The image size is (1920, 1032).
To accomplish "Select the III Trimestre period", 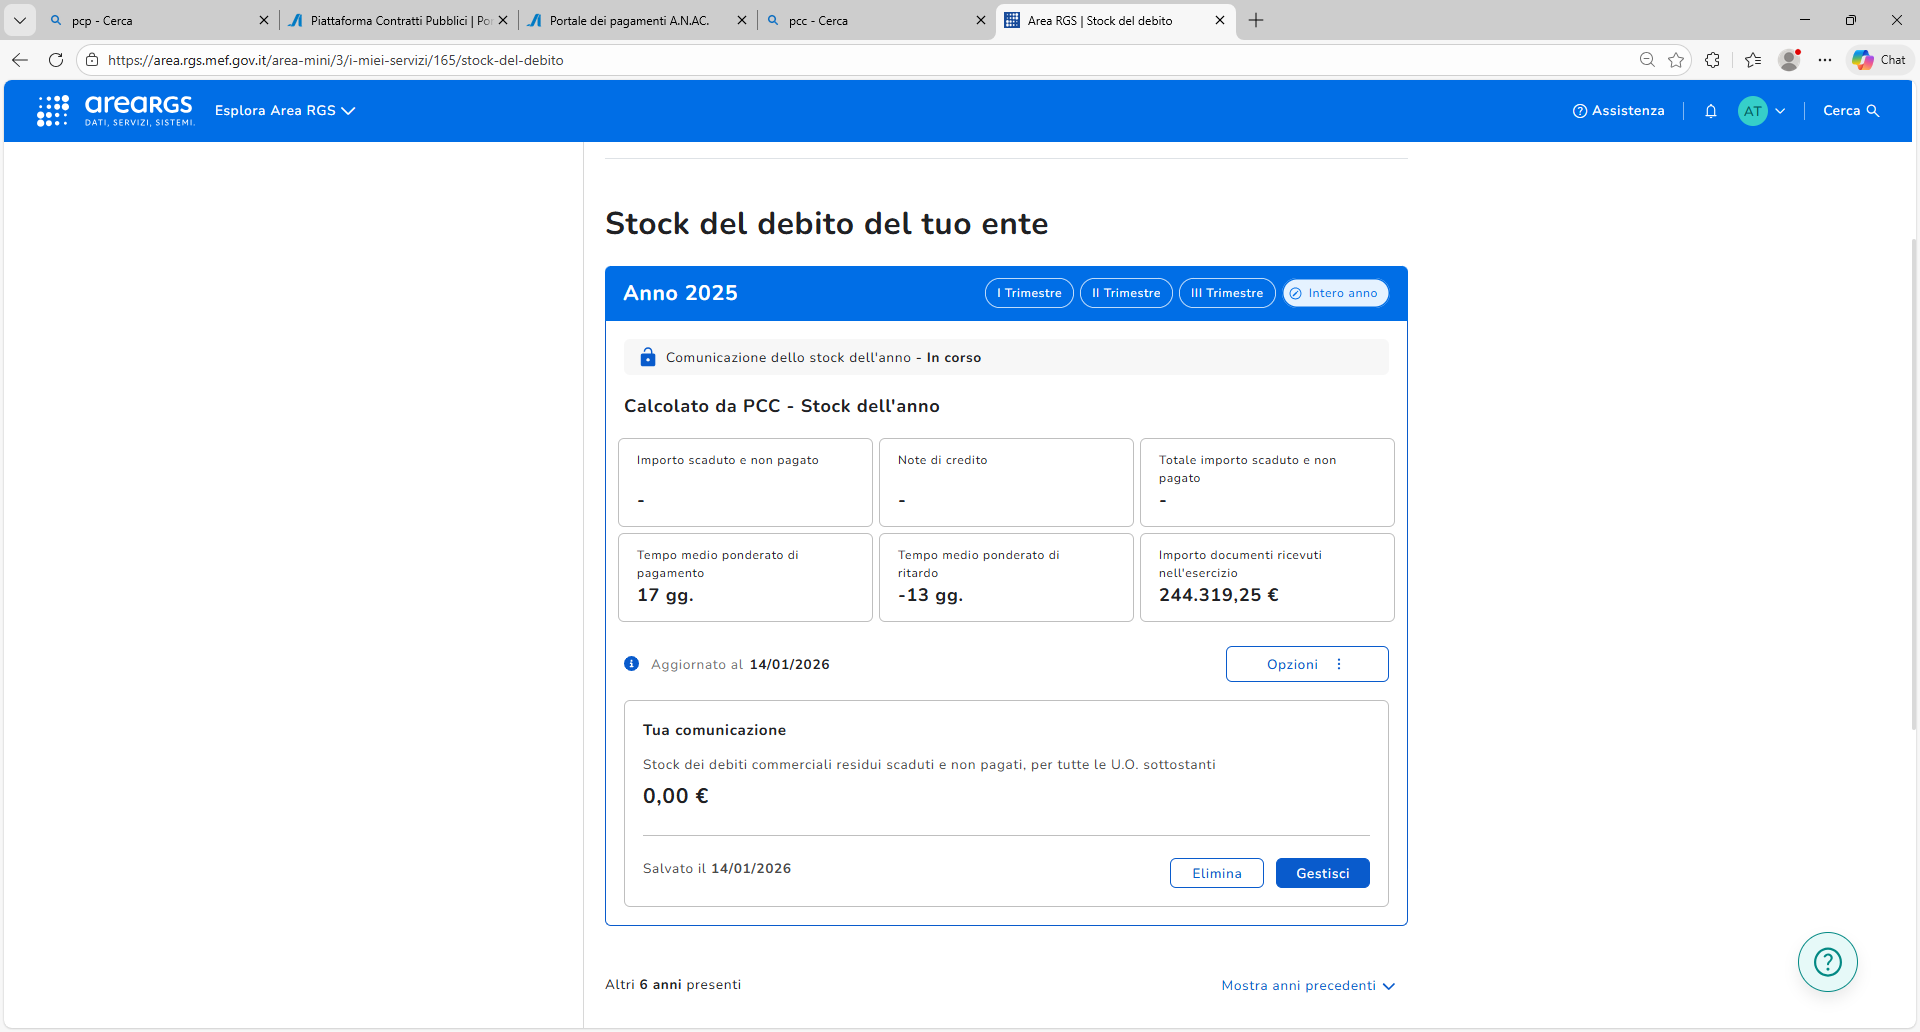I will 1227,293.
